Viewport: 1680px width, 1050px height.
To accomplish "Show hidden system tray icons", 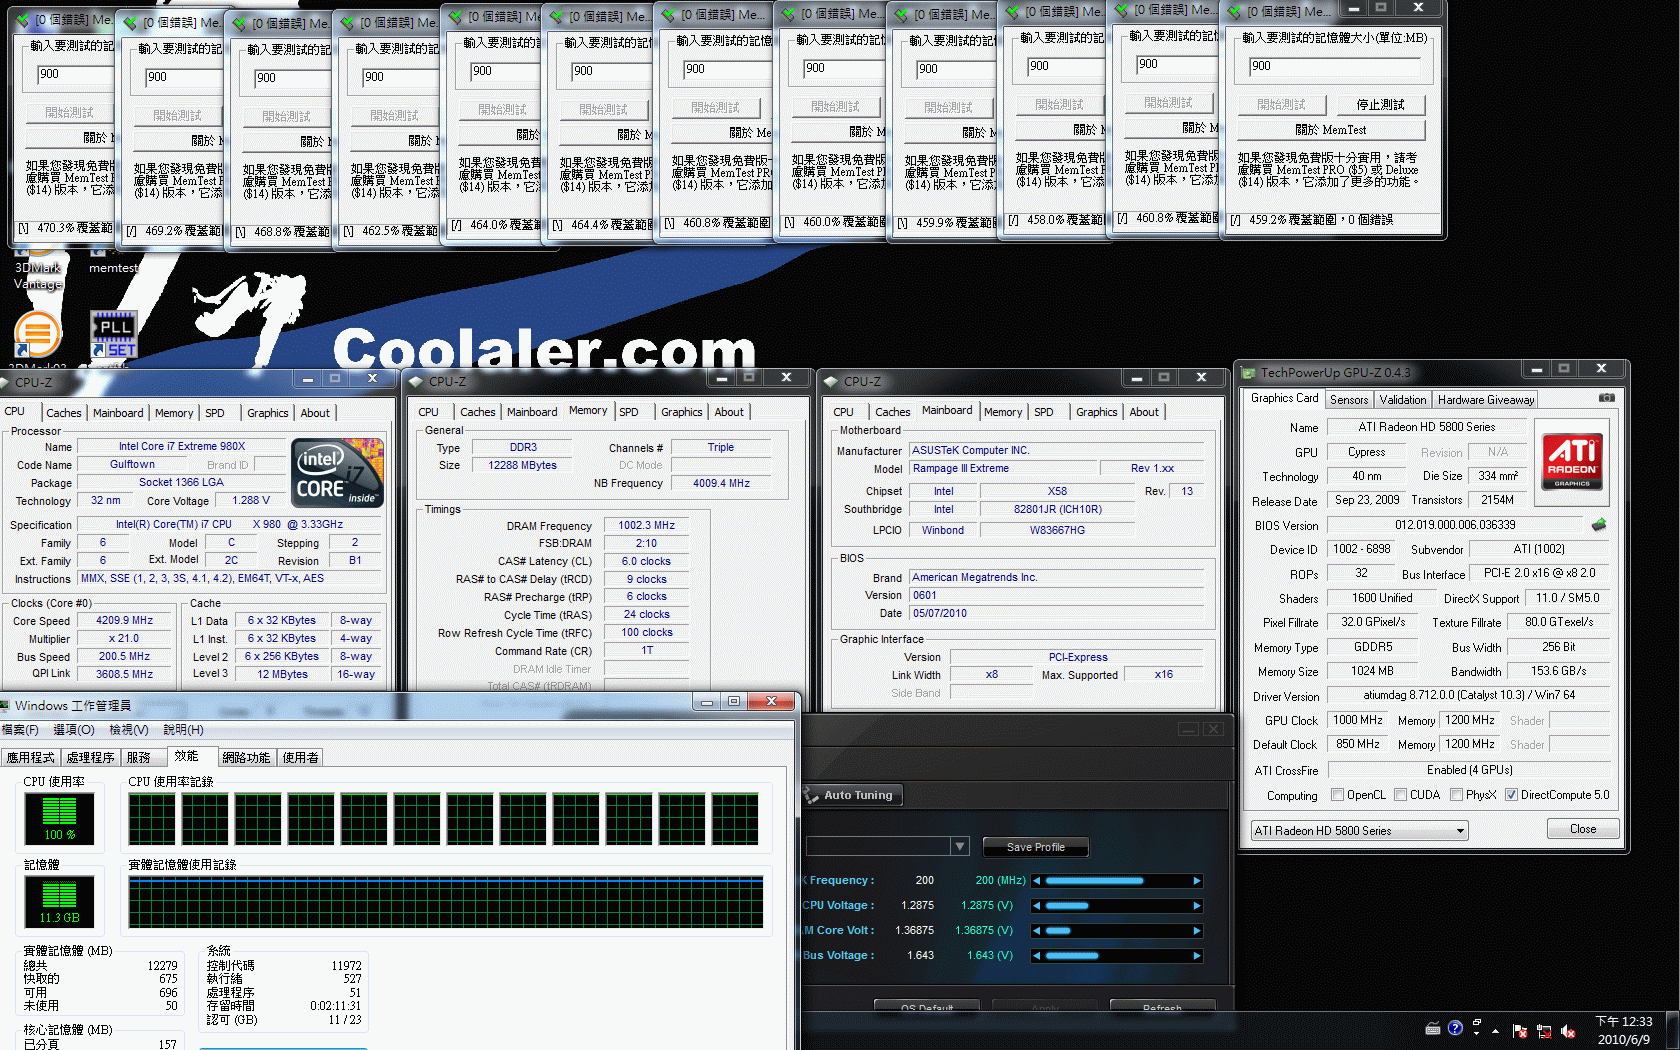I will pos(1496,1031).
